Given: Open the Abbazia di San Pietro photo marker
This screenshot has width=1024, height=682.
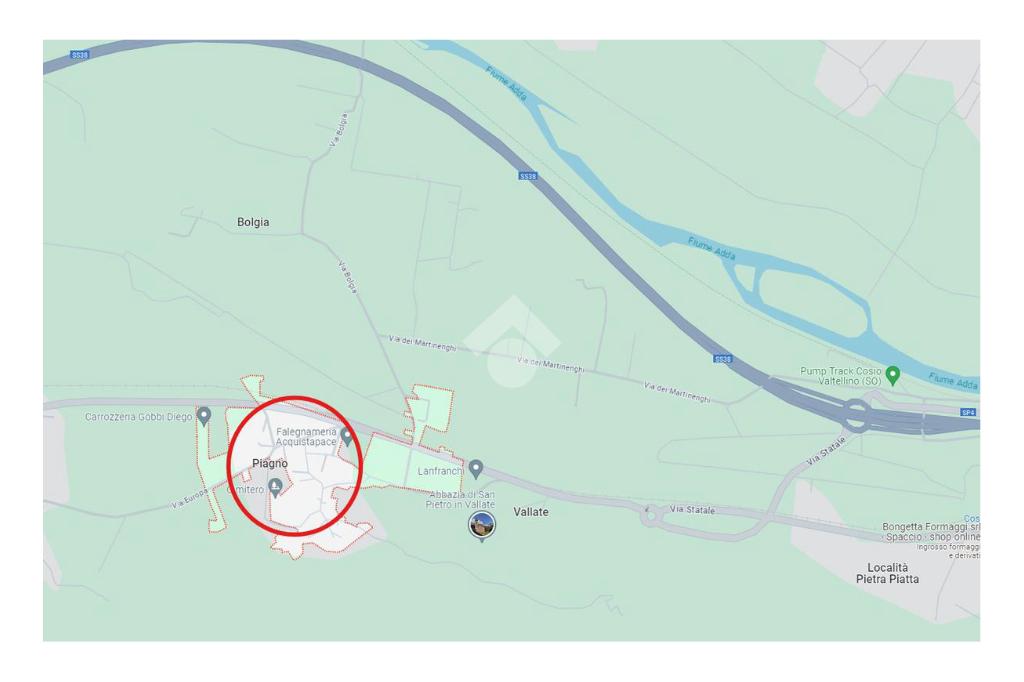Looking at the screenshot, I should tap(482, 527).
